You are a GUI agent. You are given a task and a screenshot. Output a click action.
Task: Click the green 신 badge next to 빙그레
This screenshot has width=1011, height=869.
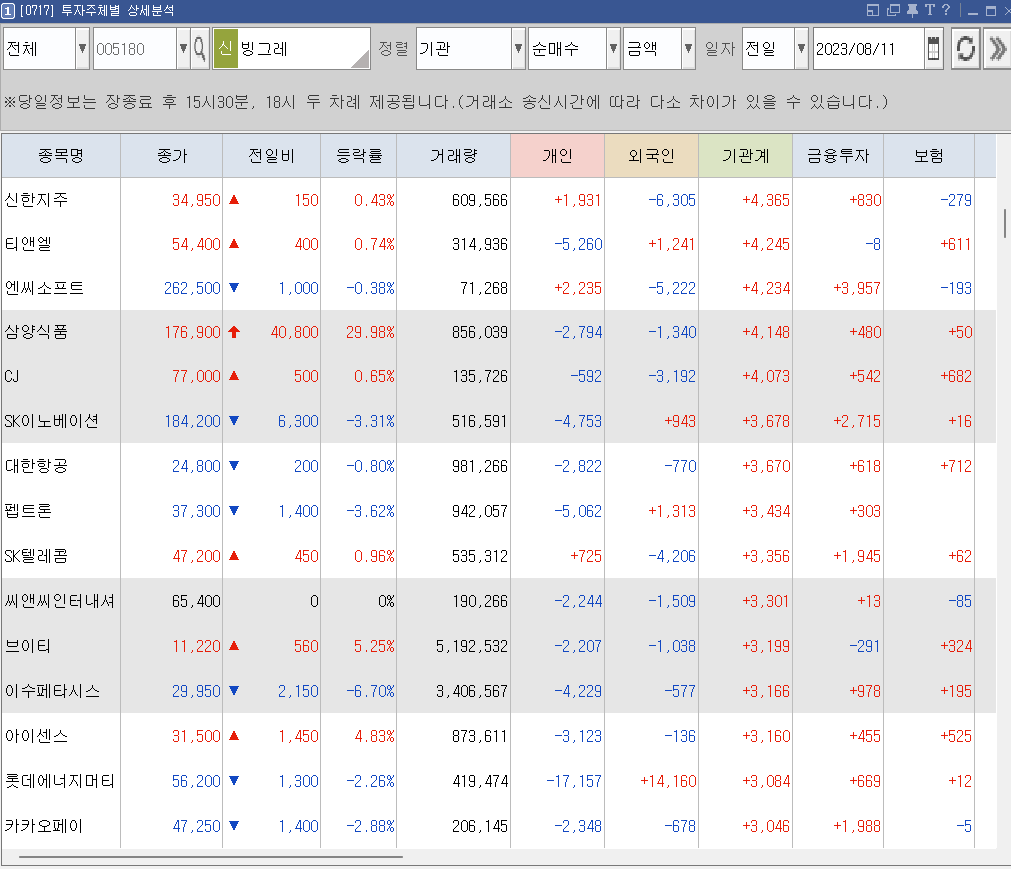pyautogui.click(x=225, y=48)
